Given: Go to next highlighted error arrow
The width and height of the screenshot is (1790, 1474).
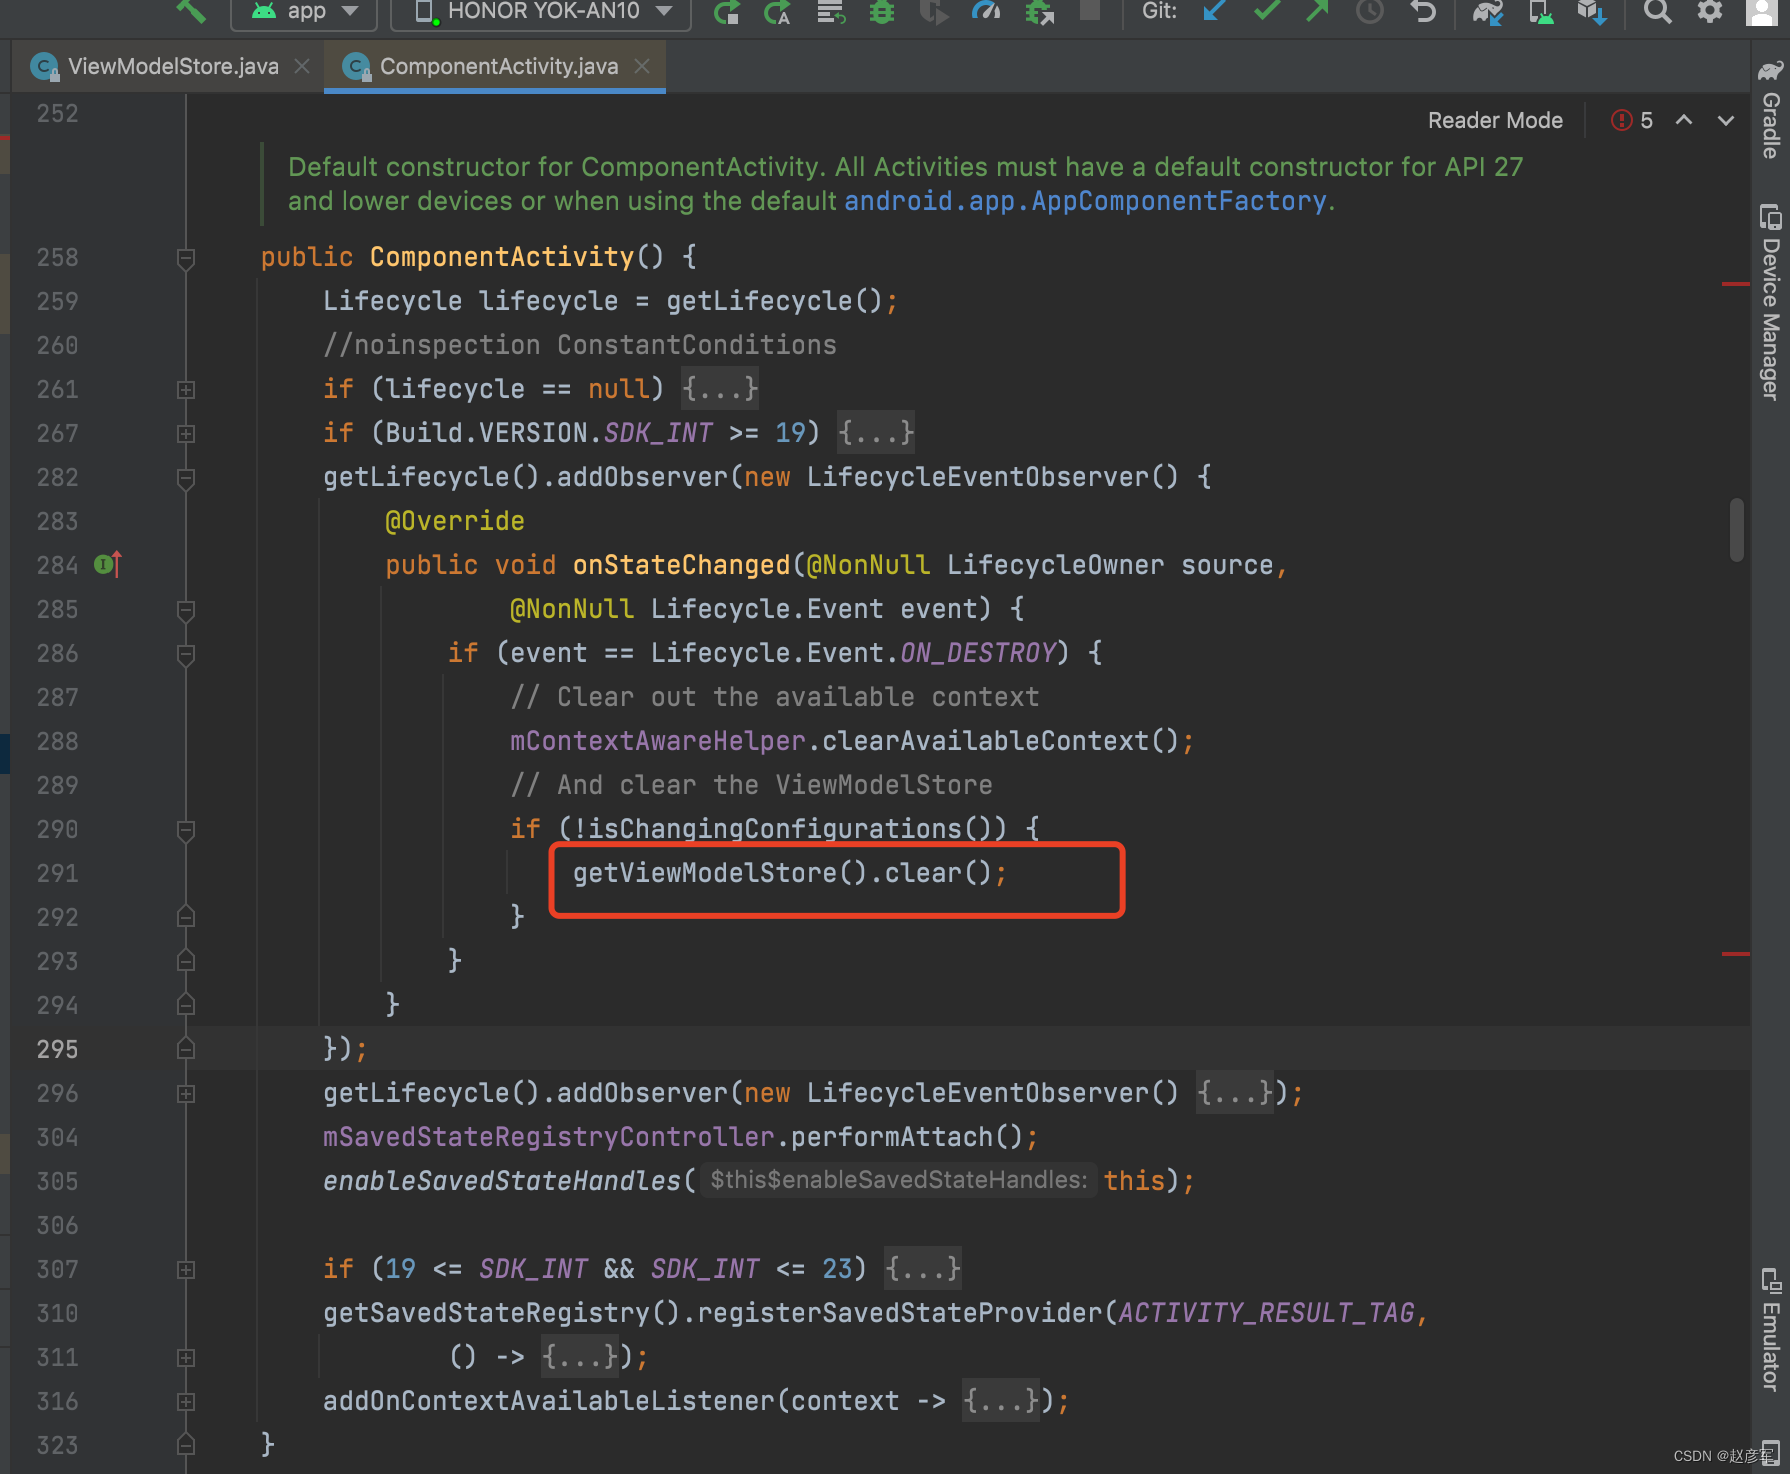Looking at the screenshot, I should pyautogui.click(x=1726, y=120).
